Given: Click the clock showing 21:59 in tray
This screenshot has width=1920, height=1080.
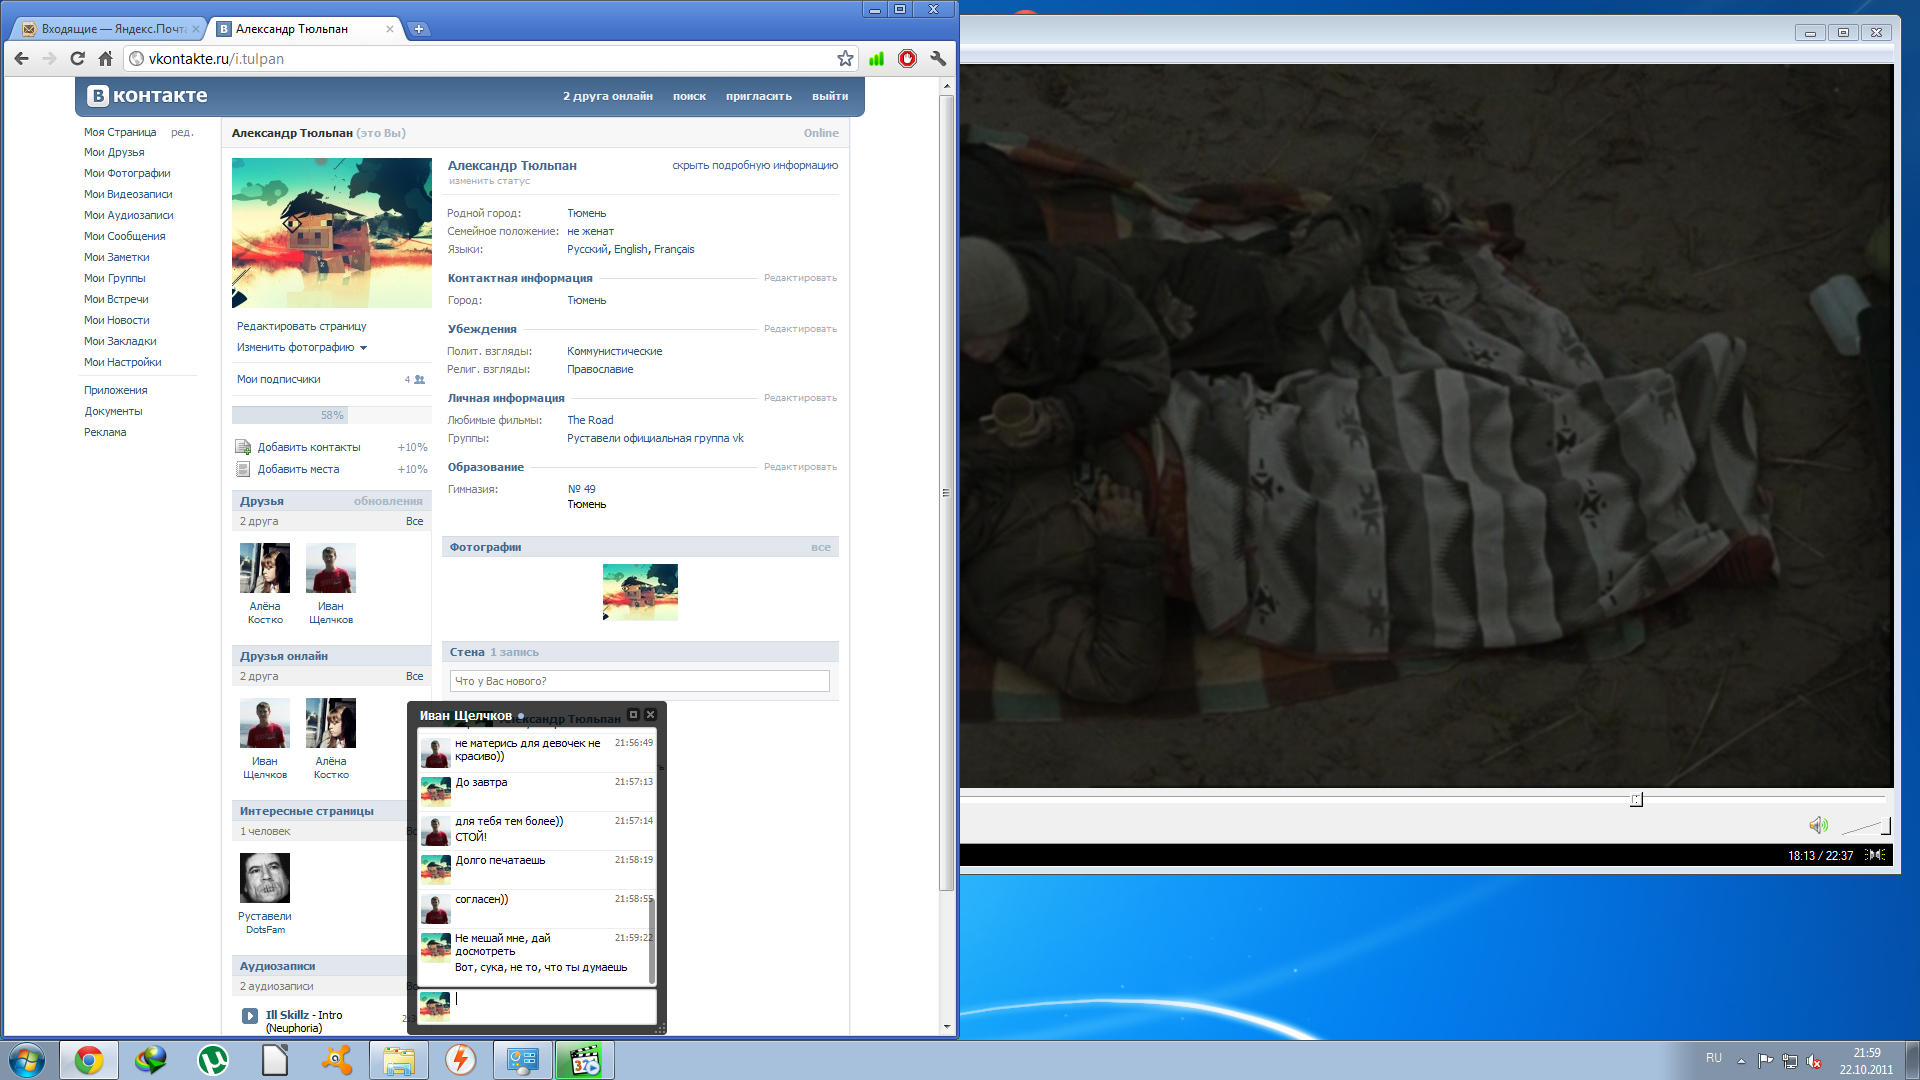Looking at the screenshot, I should point(1866,1053).
